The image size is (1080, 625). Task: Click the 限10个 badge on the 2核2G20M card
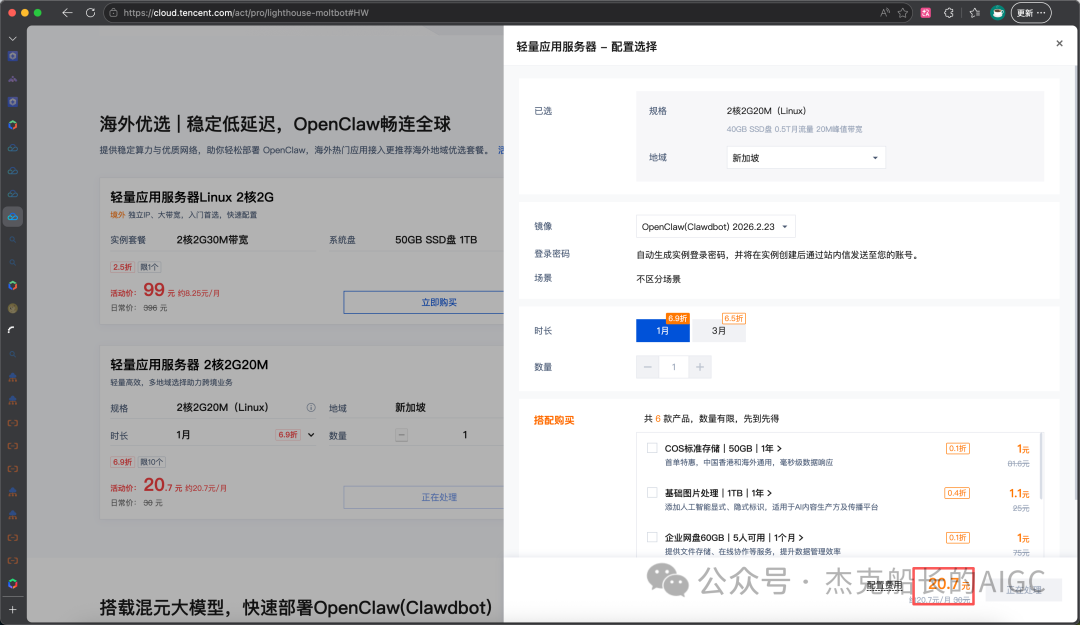(152, 462)
